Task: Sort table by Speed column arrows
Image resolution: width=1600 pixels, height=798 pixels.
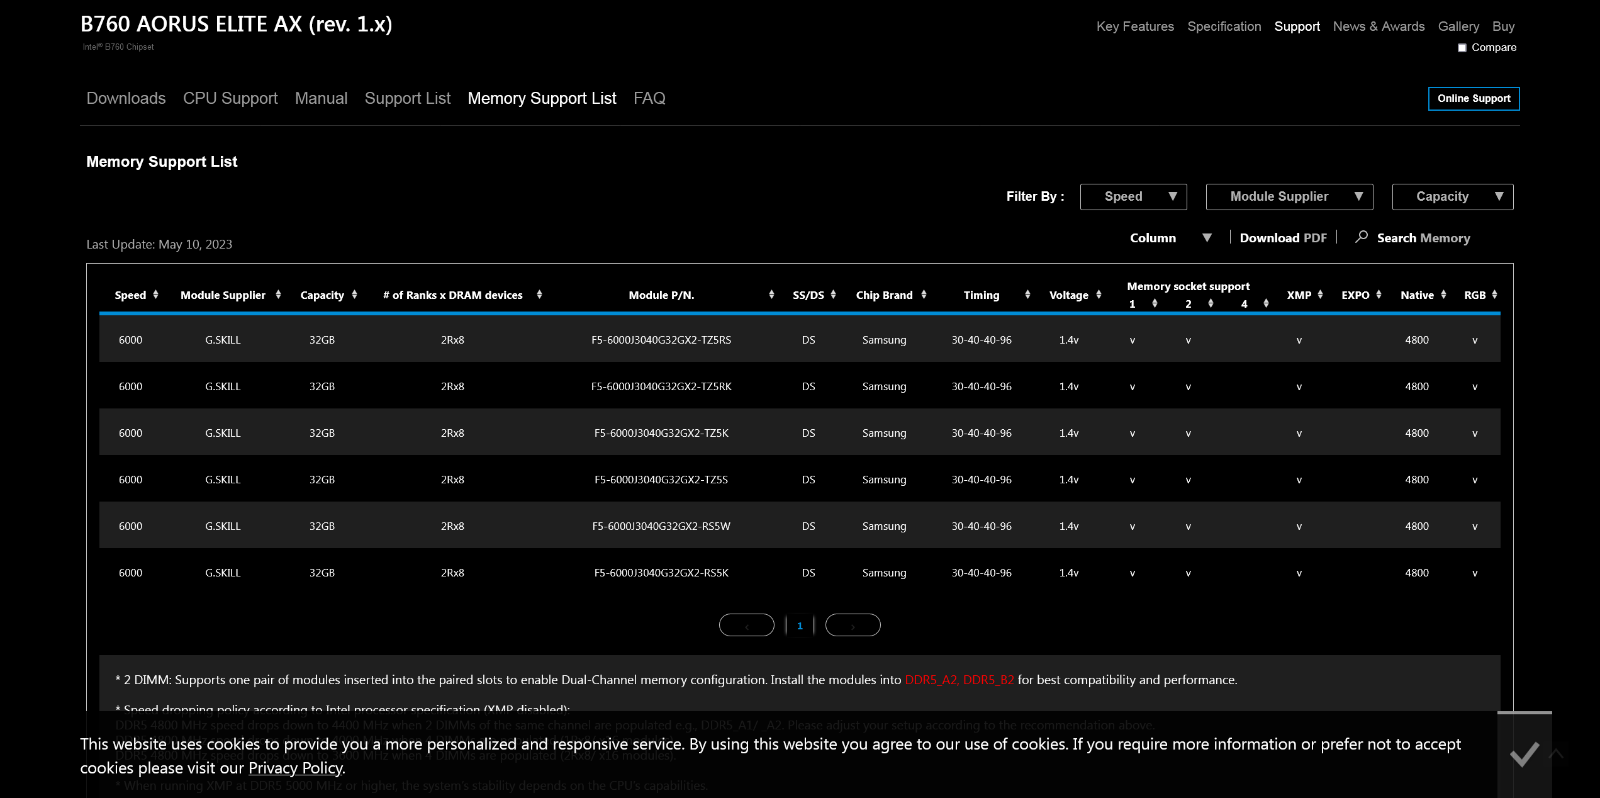Action: (x=155, y=295)
